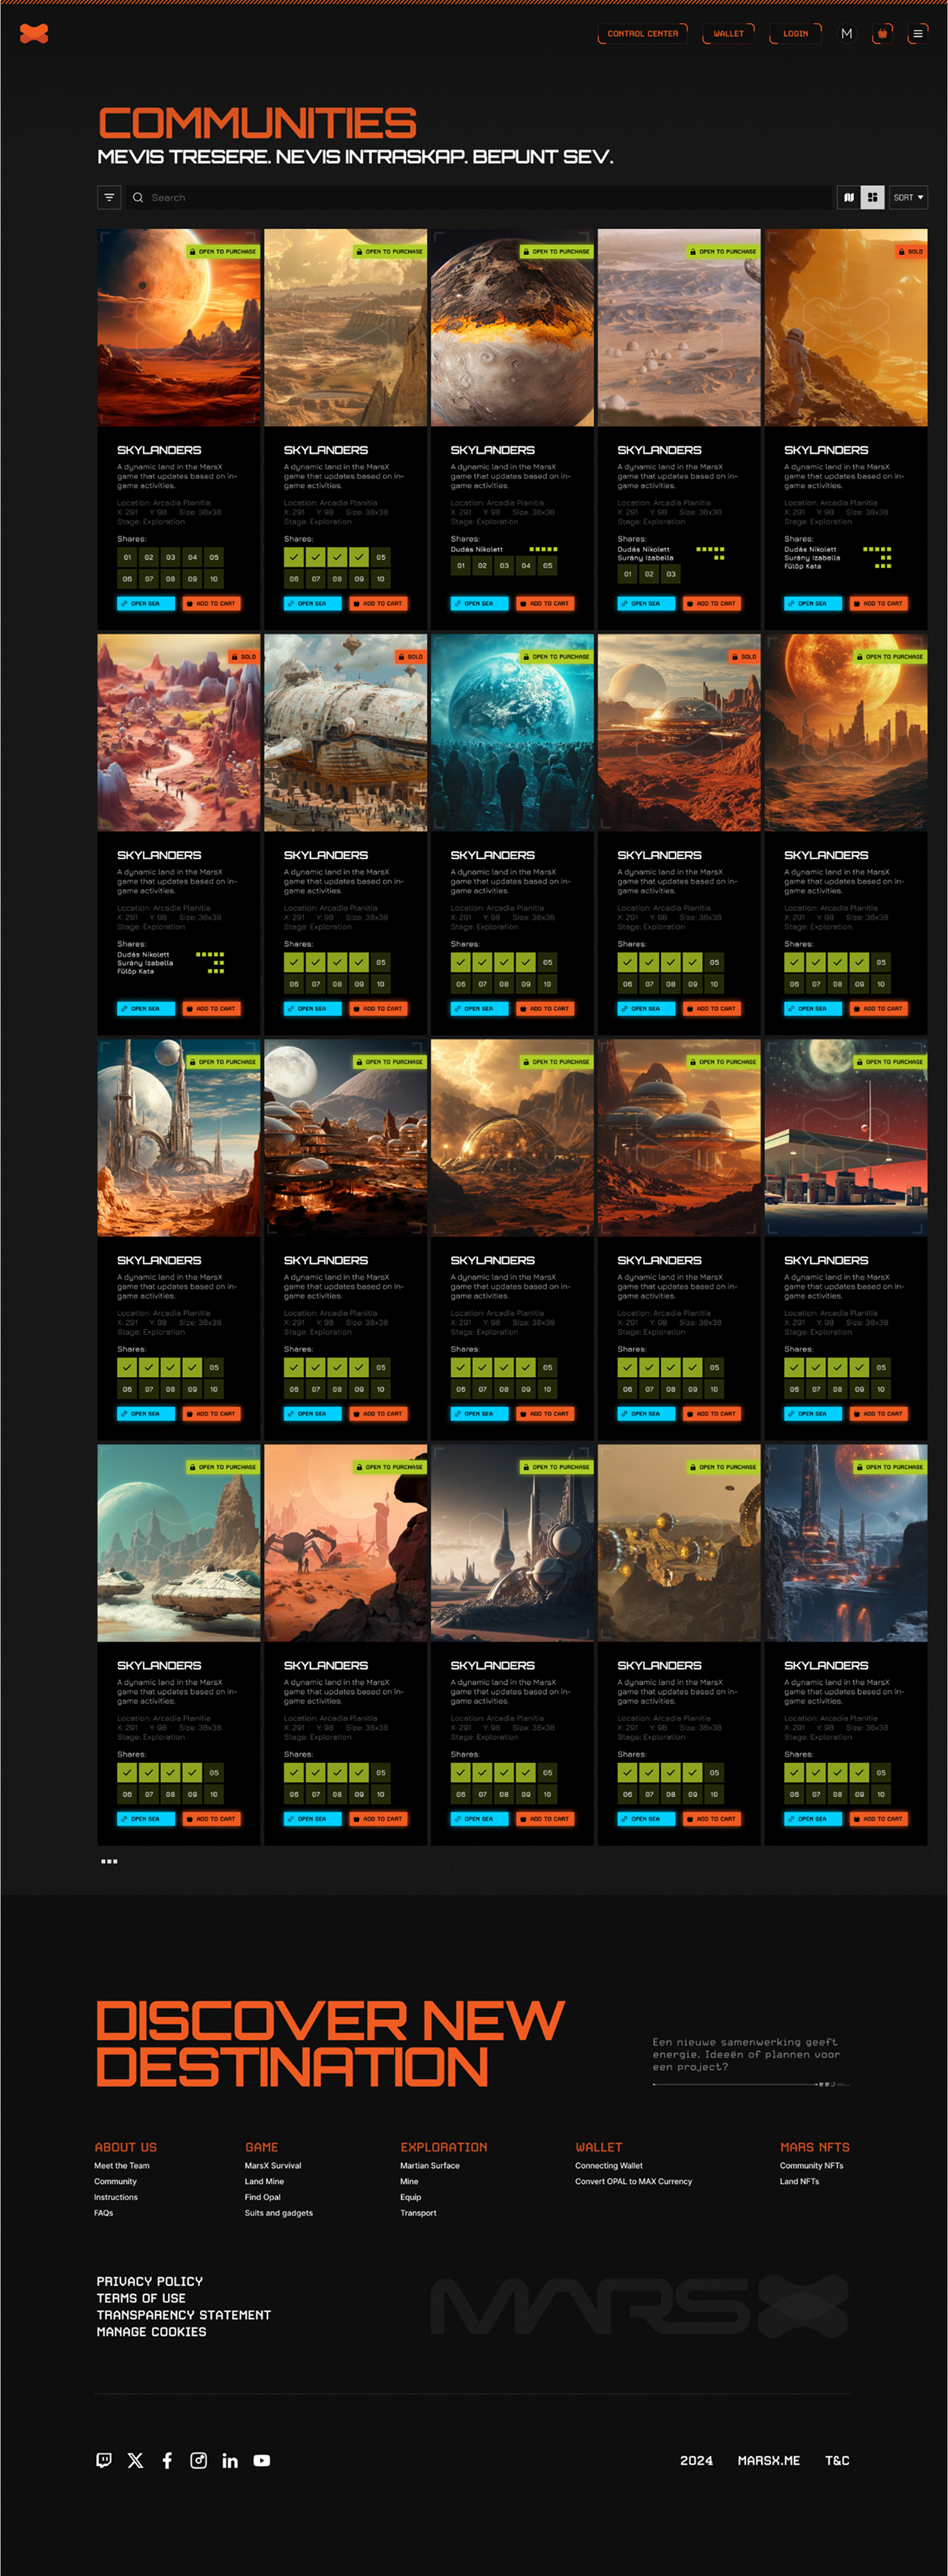Go to the Wallet menu item
This screenshot has width=948, height=2576.
click(728, 34)
